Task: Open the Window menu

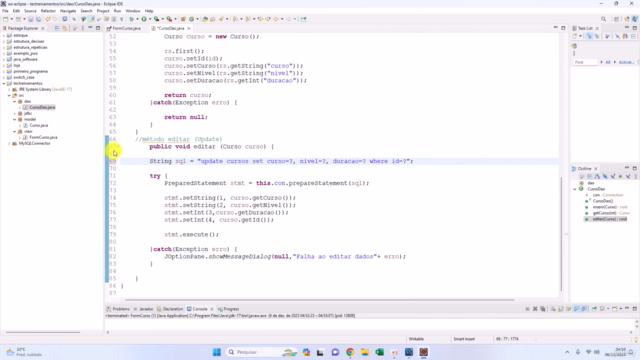Action: pyautogui.click(x=133, y=11)
